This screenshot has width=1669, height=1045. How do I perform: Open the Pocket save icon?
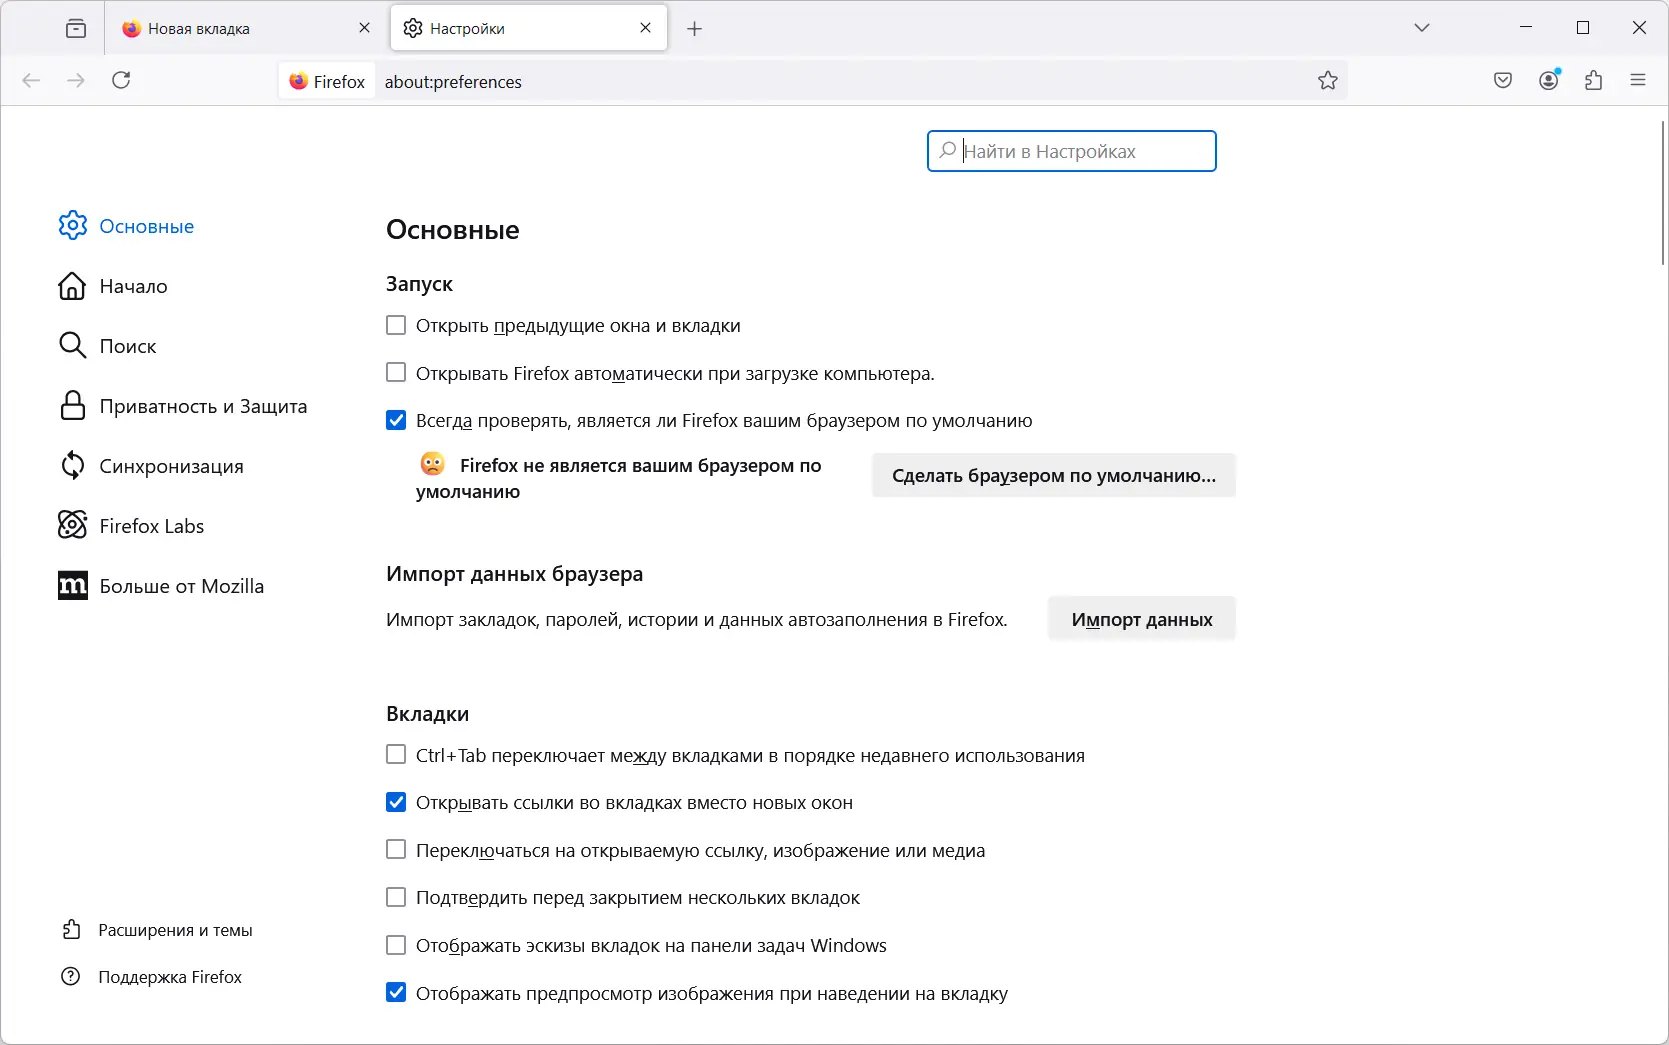1502,81
